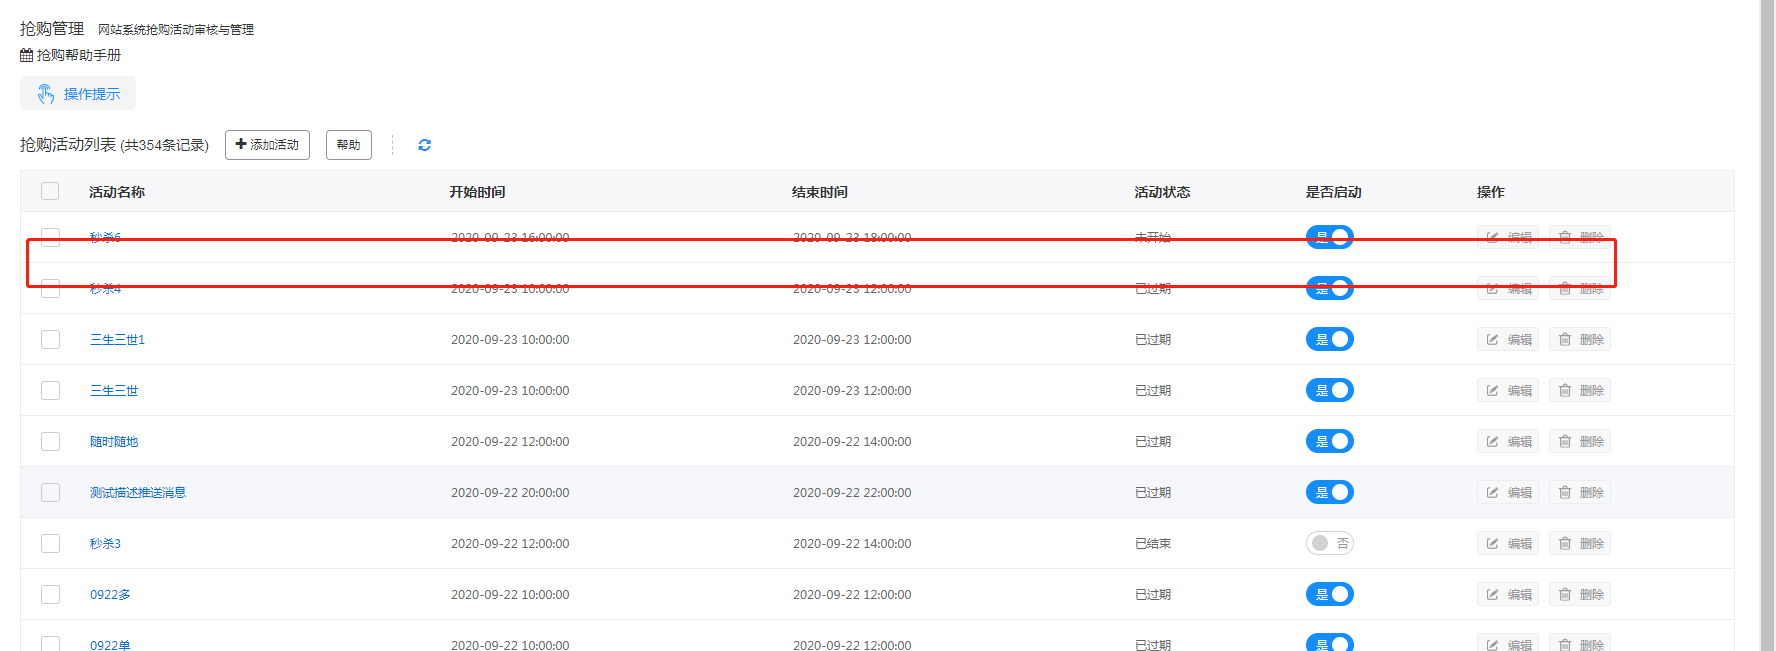
Task: Open the 抢购帮助手册 help manual link
Action: (78, 55)
